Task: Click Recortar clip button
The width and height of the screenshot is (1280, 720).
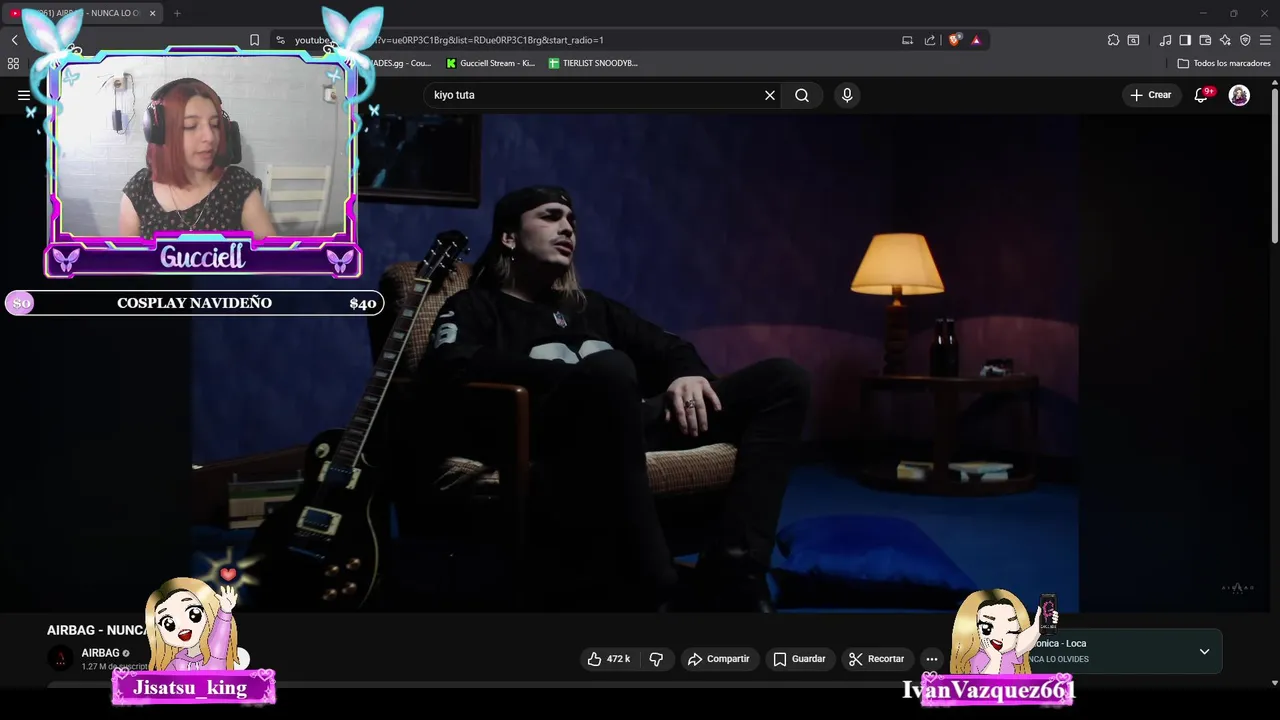Action: [x=876, y=659]
